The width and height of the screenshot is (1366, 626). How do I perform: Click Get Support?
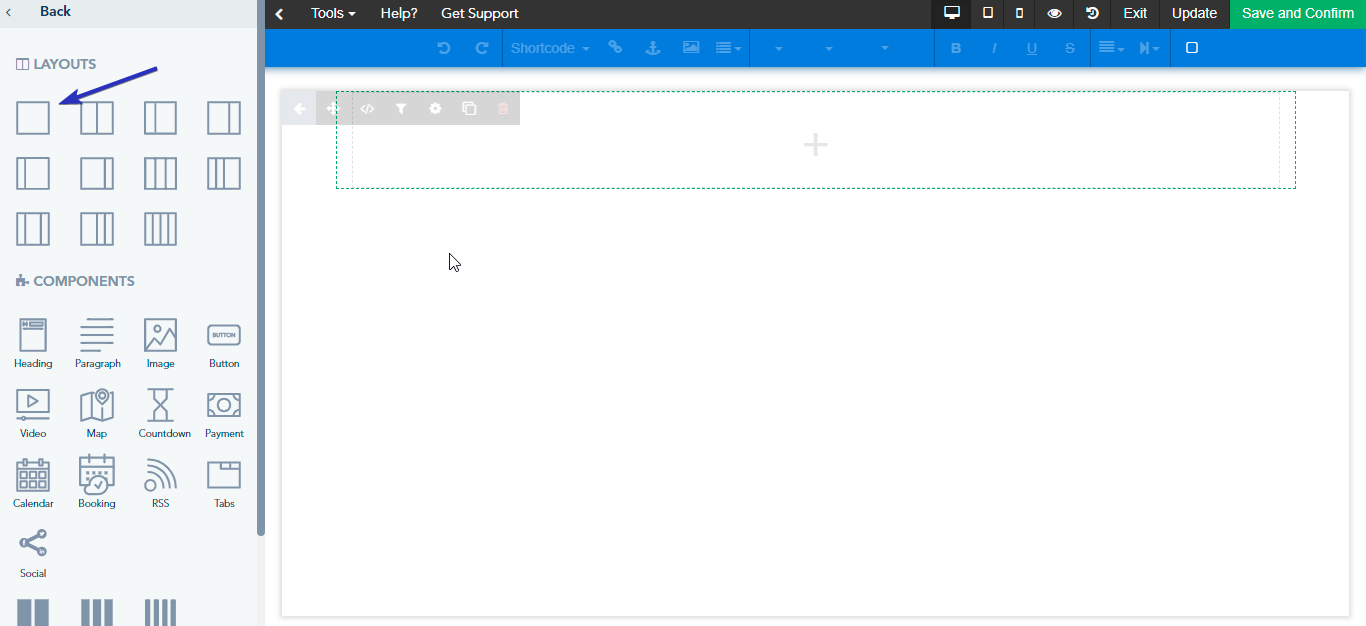click(x=480, y=14)
